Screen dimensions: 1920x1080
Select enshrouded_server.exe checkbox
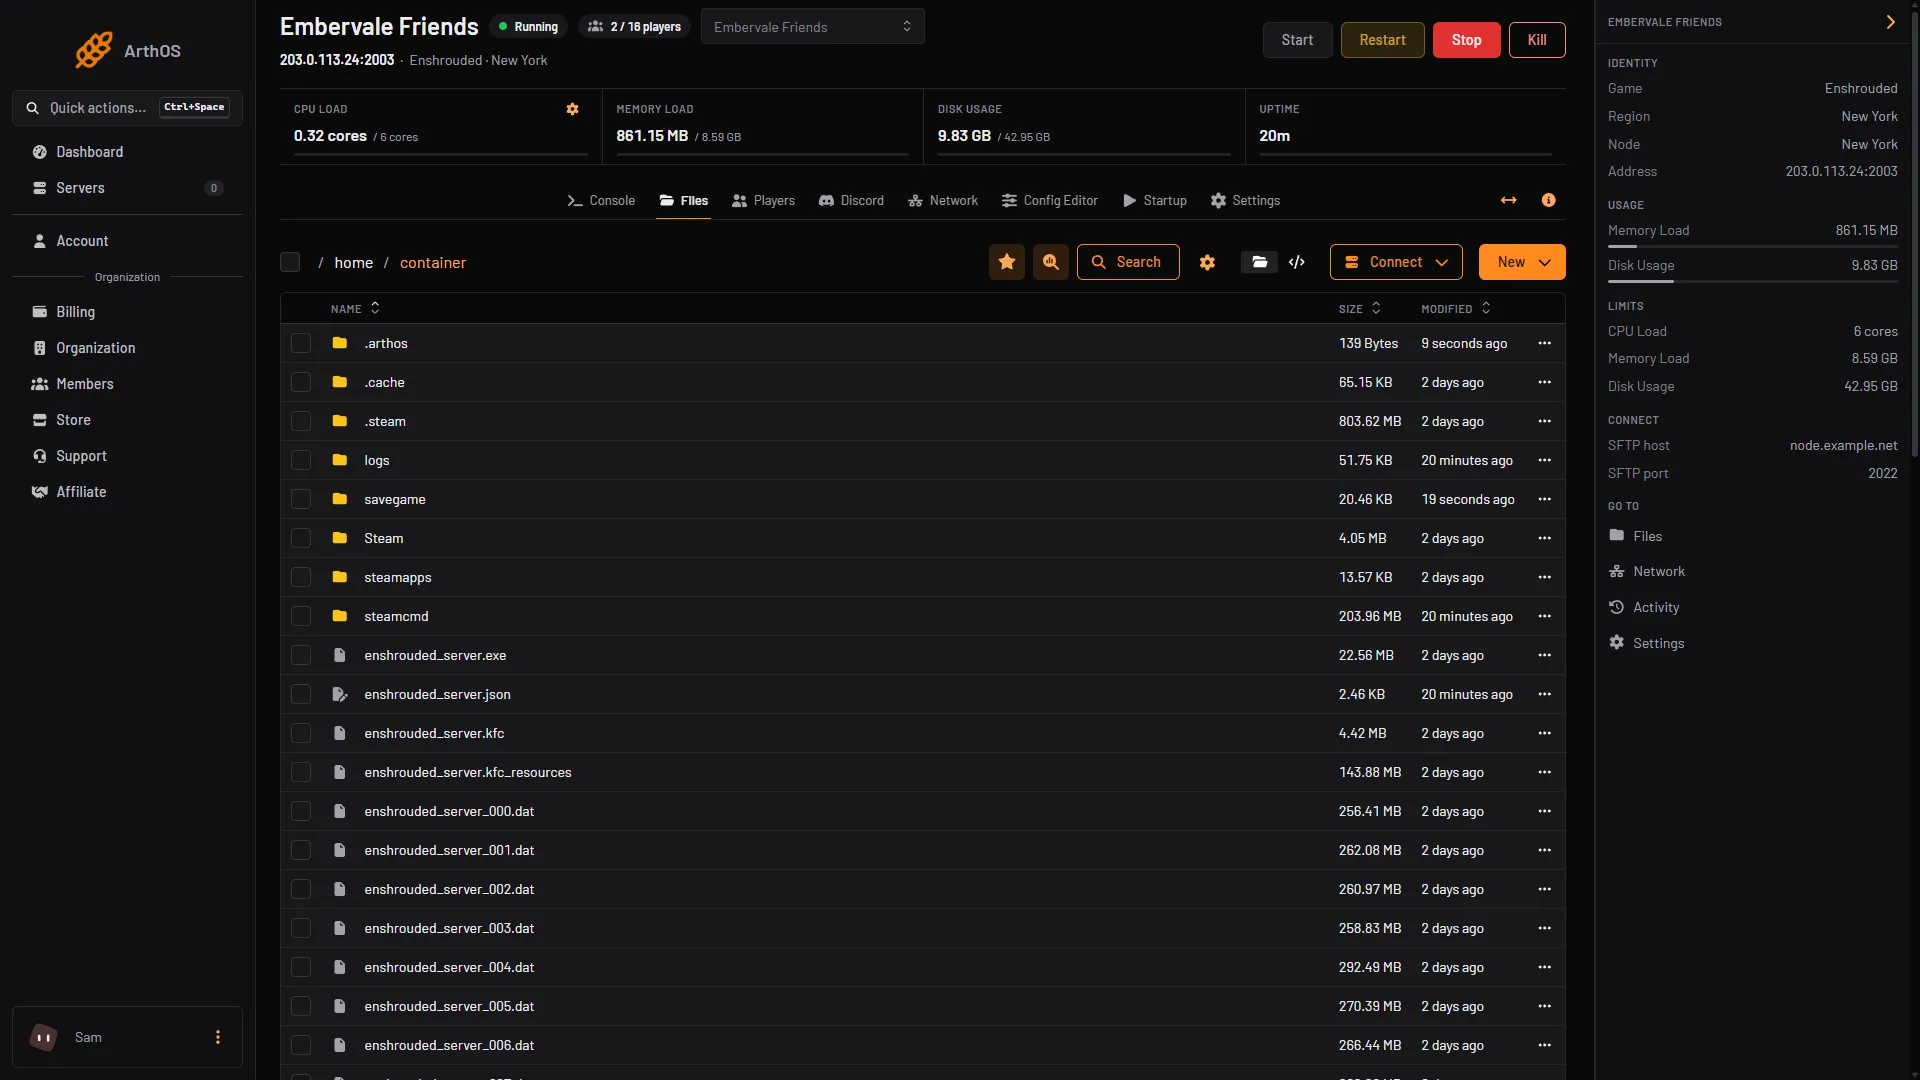pos(301,655)
